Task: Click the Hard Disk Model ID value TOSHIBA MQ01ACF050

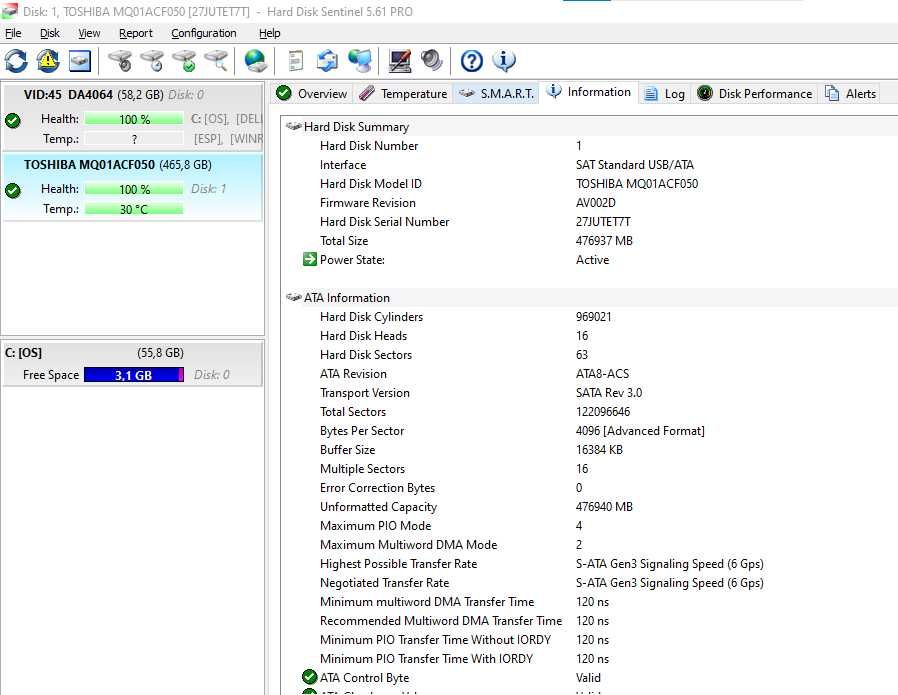Action: click(x=637, y=184)
